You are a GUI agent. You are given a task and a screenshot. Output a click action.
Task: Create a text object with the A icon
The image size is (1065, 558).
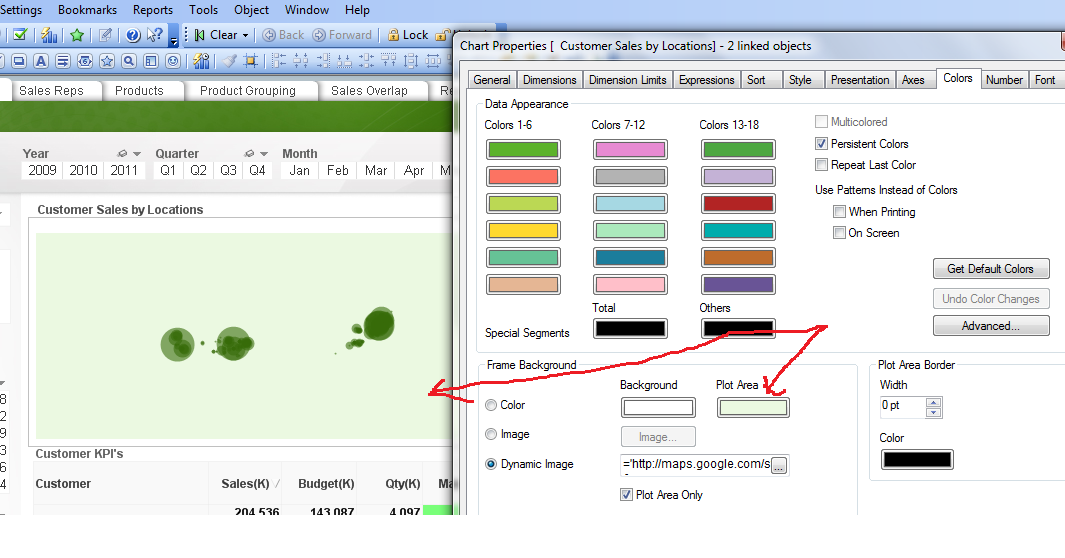tap(41, 61)
